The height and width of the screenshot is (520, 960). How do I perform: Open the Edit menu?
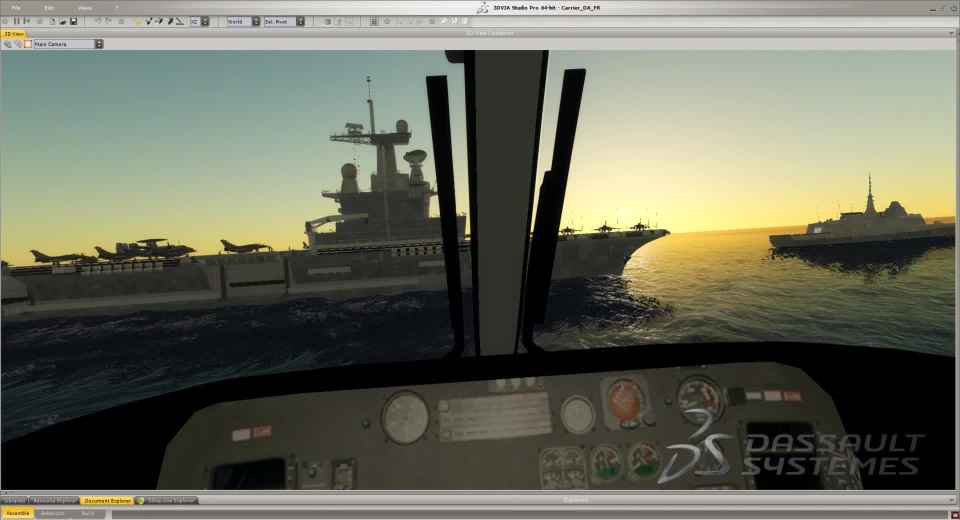(x=49, y=8)
